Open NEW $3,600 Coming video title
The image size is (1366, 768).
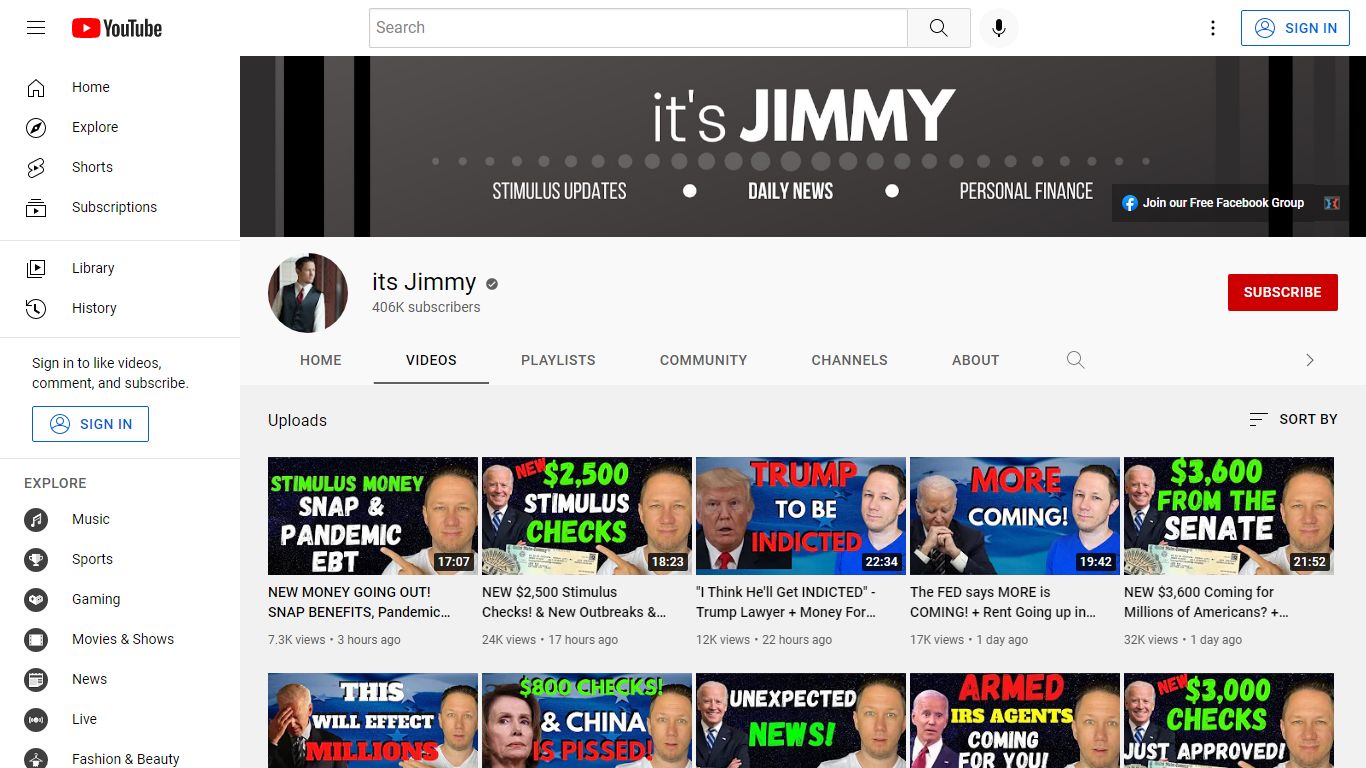click(1206, 602)
